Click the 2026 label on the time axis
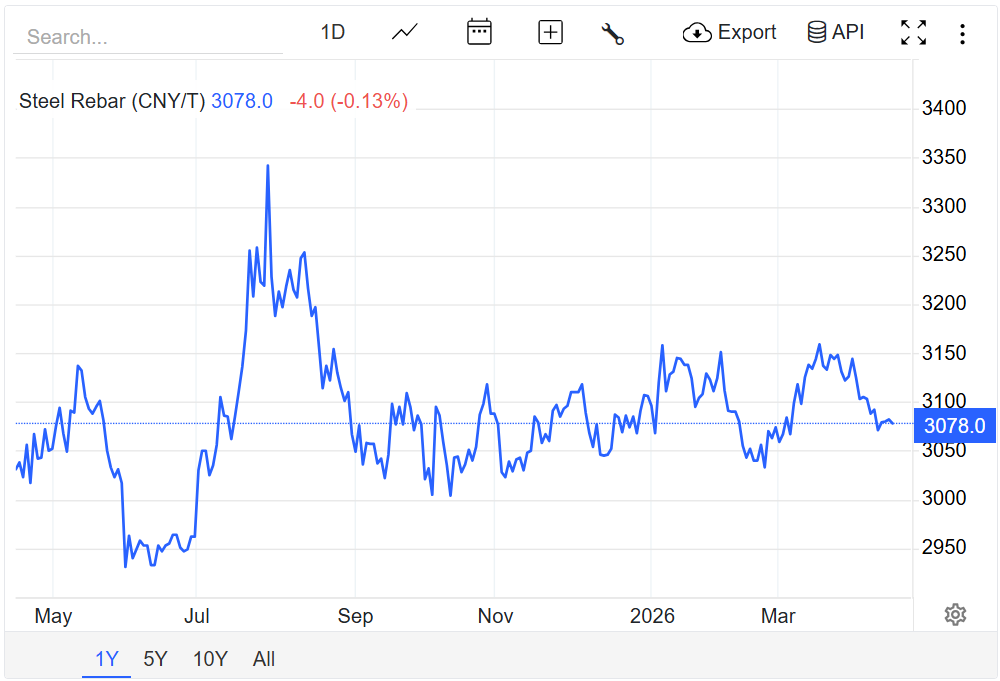This screenshot has width=1000, height=681. point(652,616)
